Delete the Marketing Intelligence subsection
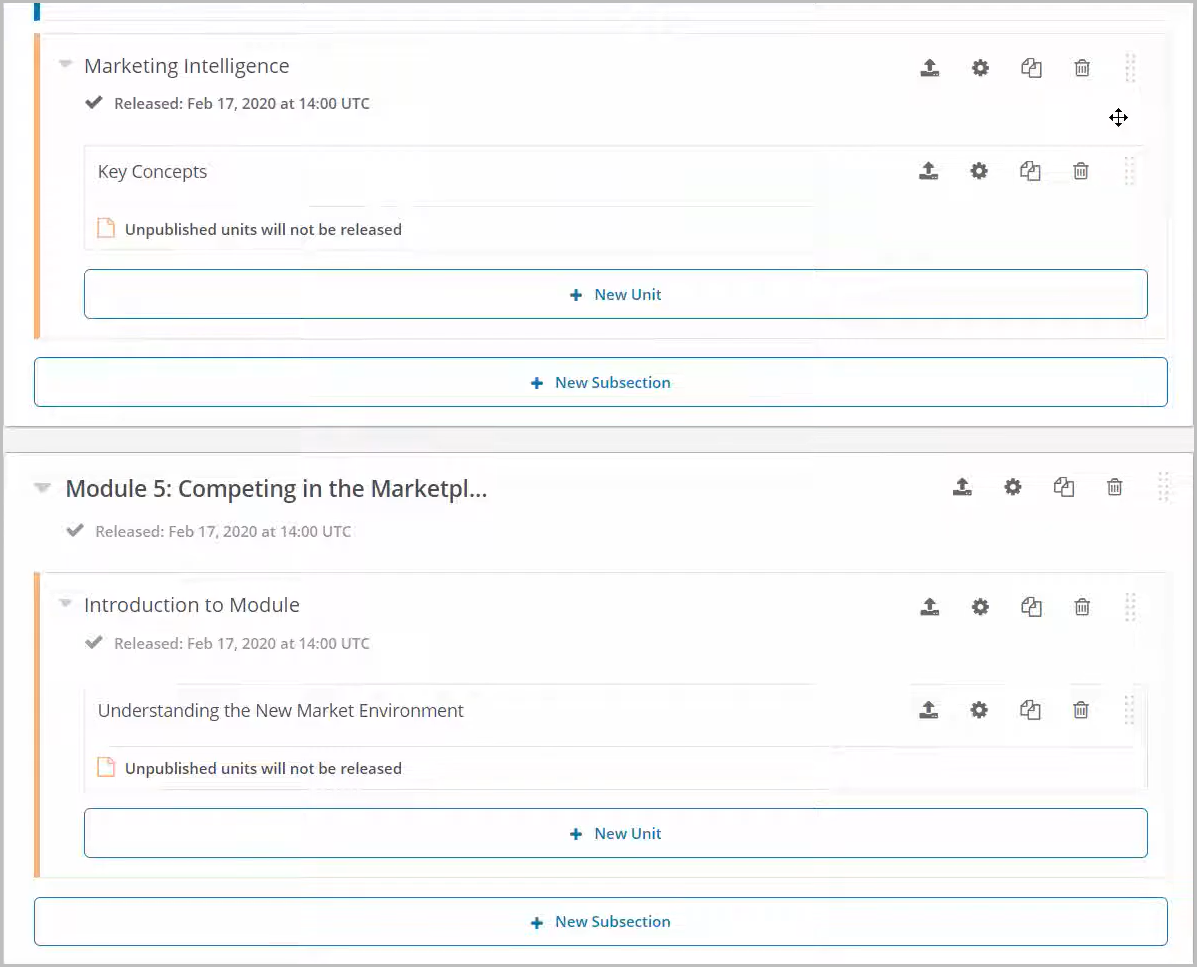The height and width of the screenshot is (967, 1197). click(1082, 68)
